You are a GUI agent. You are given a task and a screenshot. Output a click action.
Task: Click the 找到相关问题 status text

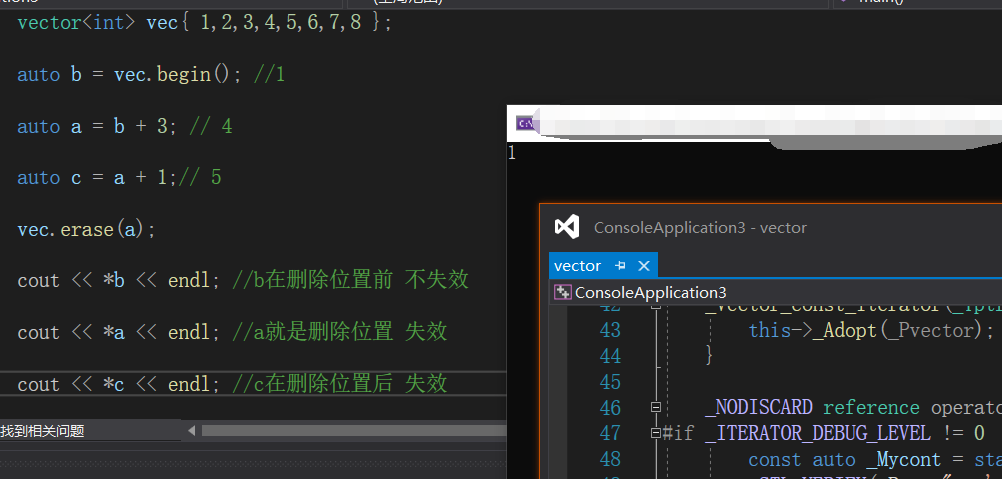click(x=42, y=431)
